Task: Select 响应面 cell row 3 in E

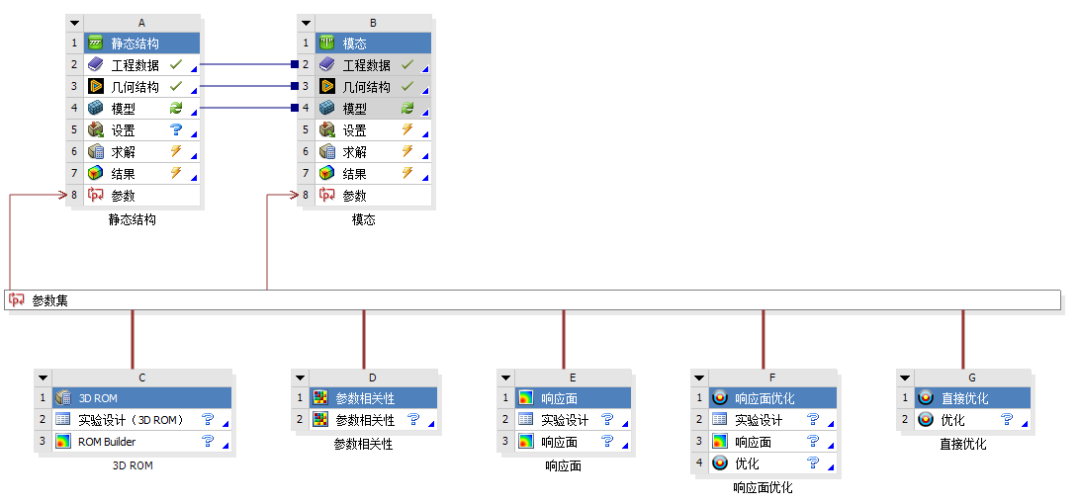Action: click(x=573, y=441)
